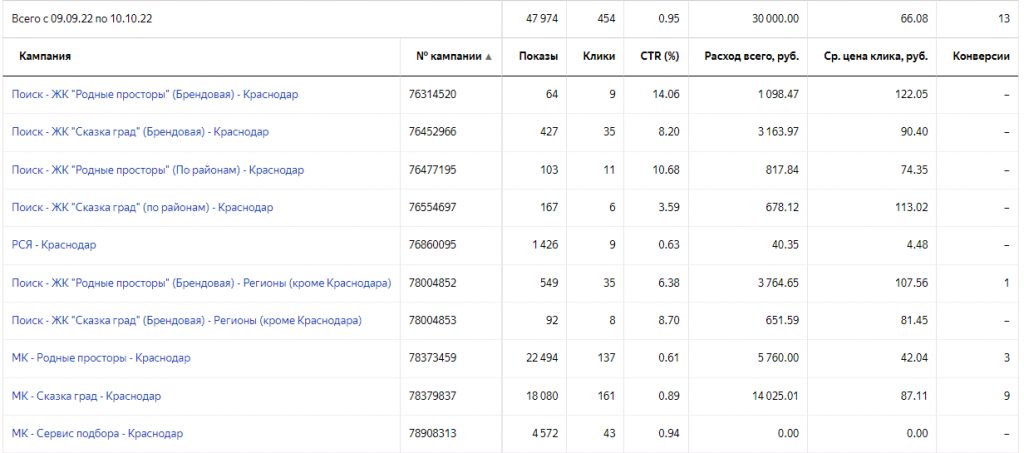Select spend value 1 098.47

coord(778,94)
